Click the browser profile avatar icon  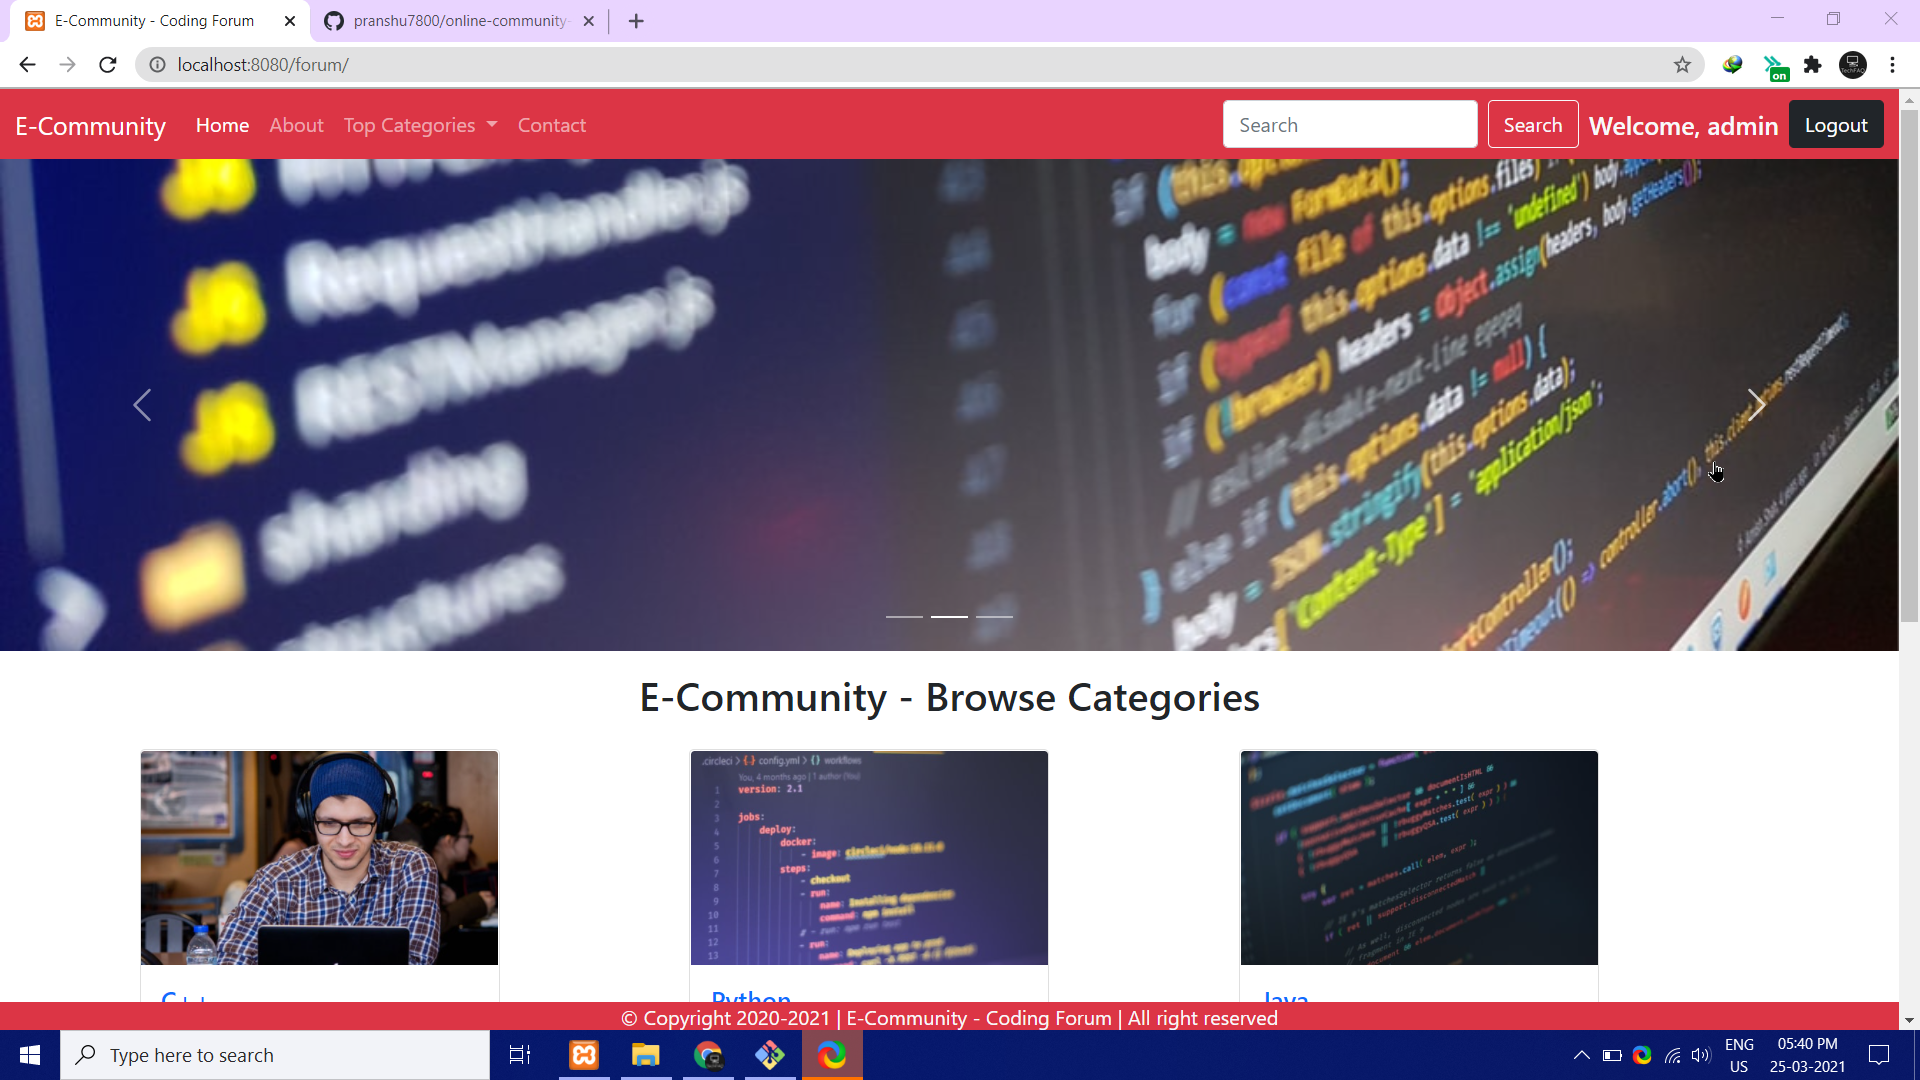tap(1853, 64)
